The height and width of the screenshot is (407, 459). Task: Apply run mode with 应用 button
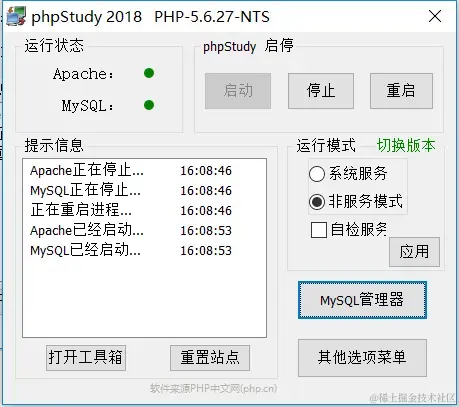click(414, 252)
